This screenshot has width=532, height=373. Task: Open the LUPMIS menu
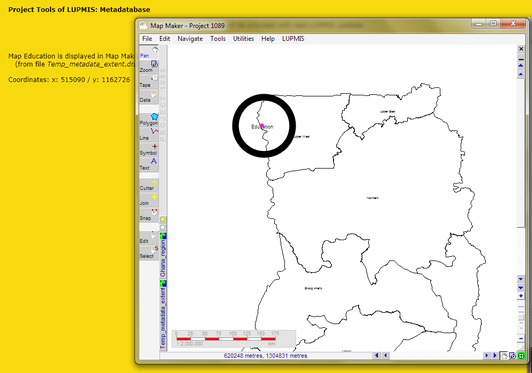coord(293,39)
